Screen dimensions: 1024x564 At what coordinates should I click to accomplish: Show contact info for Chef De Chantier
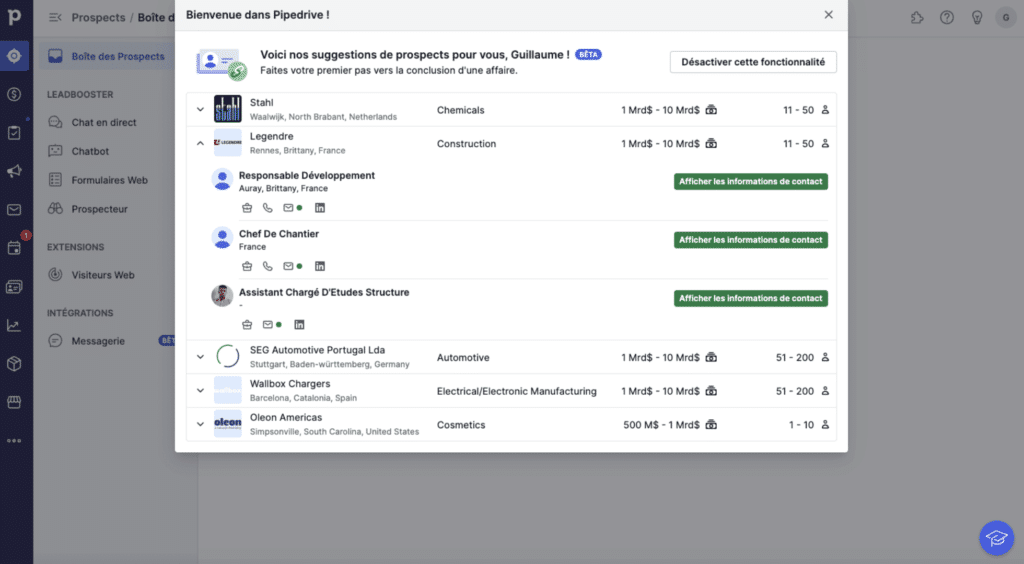pos(750,240)
